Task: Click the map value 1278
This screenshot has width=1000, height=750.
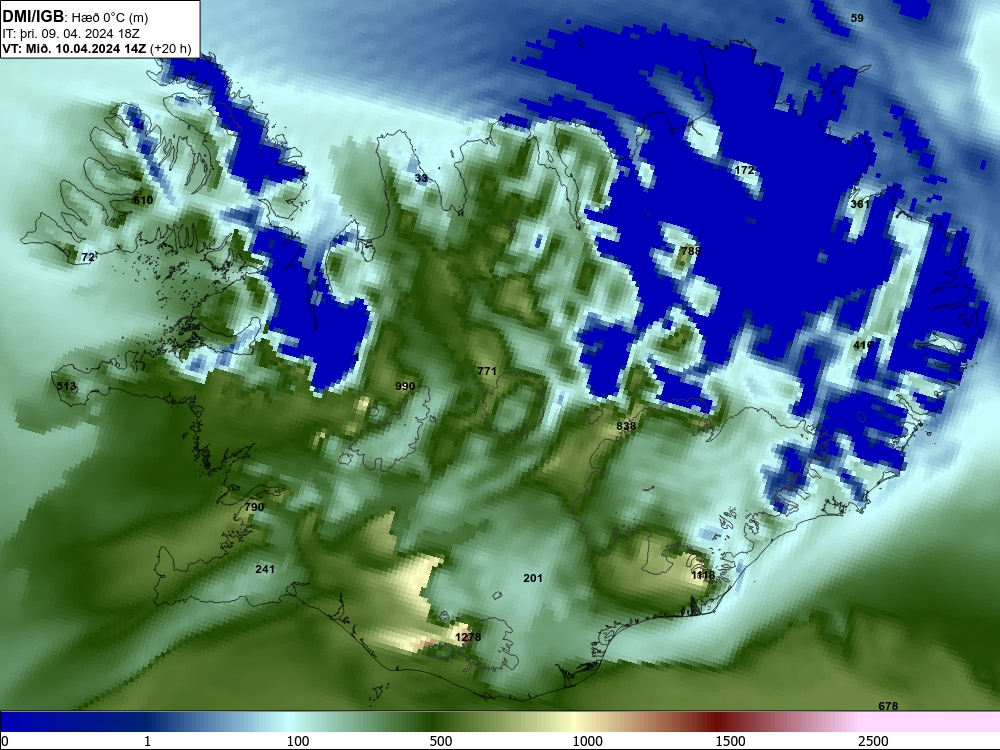Action: [x=468, y=637]
